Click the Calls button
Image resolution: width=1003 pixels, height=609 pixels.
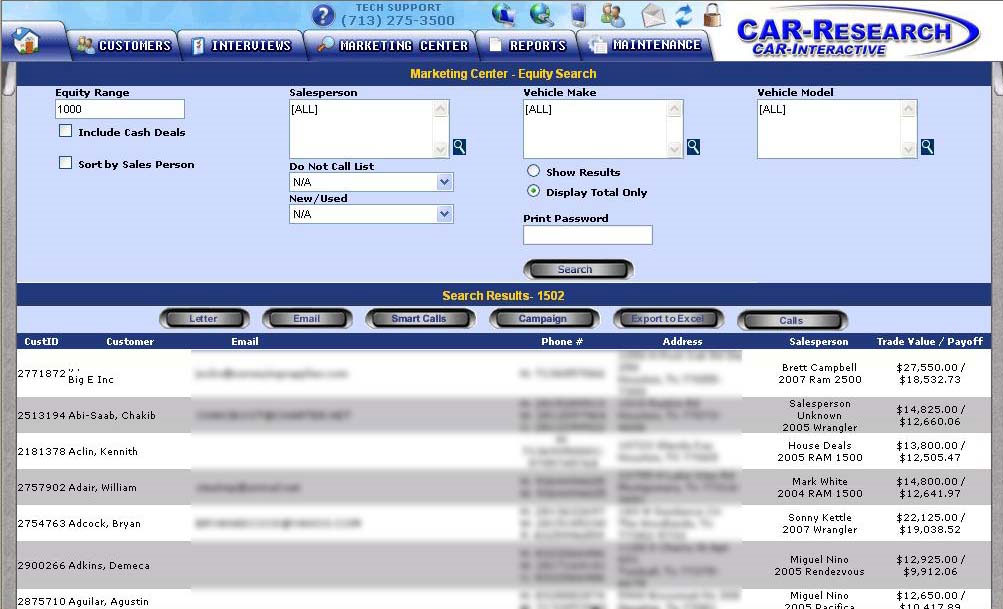click(x=792, y=320)
